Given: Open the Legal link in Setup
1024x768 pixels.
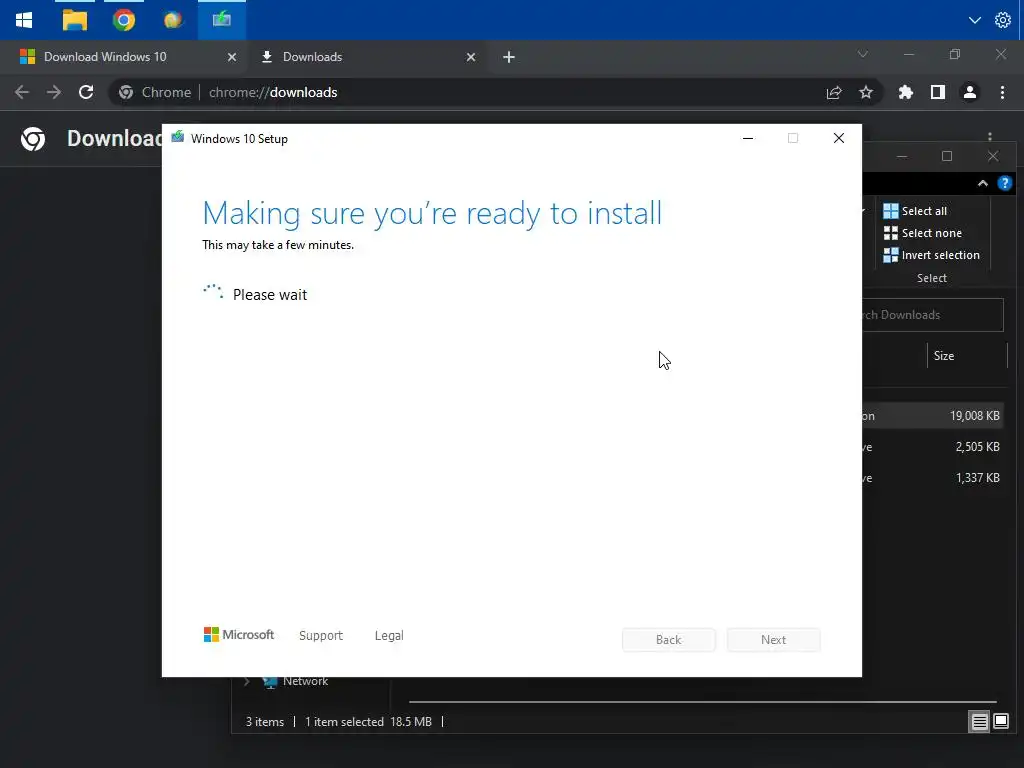Looking at the screenshot, I should (389, 635).
